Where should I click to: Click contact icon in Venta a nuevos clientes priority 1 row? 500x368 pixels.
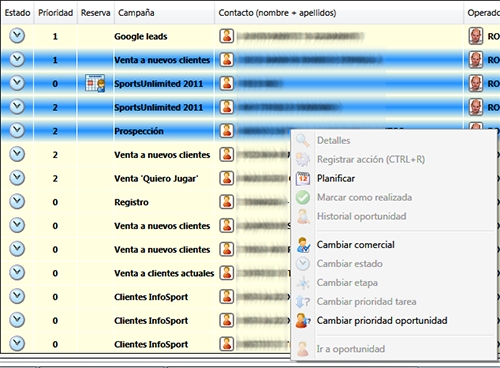pos(227,60)
